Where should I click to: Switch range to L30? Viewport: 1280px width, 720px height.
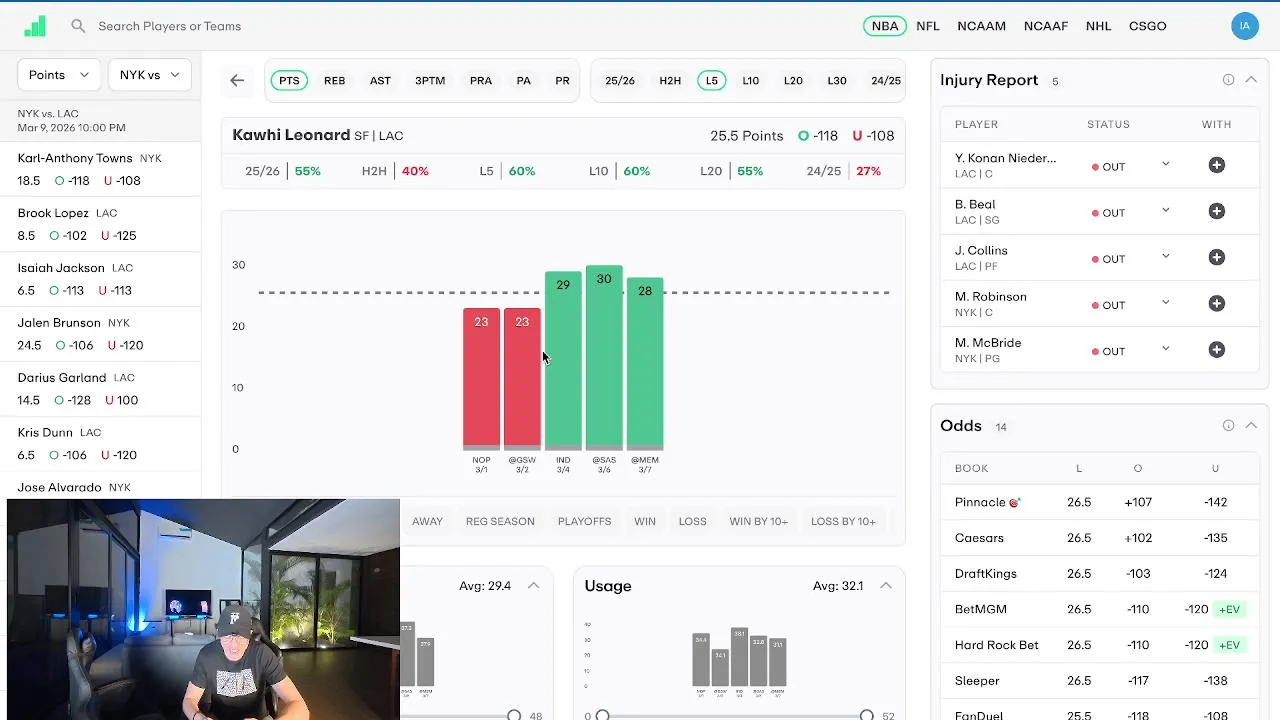[837, 81]
